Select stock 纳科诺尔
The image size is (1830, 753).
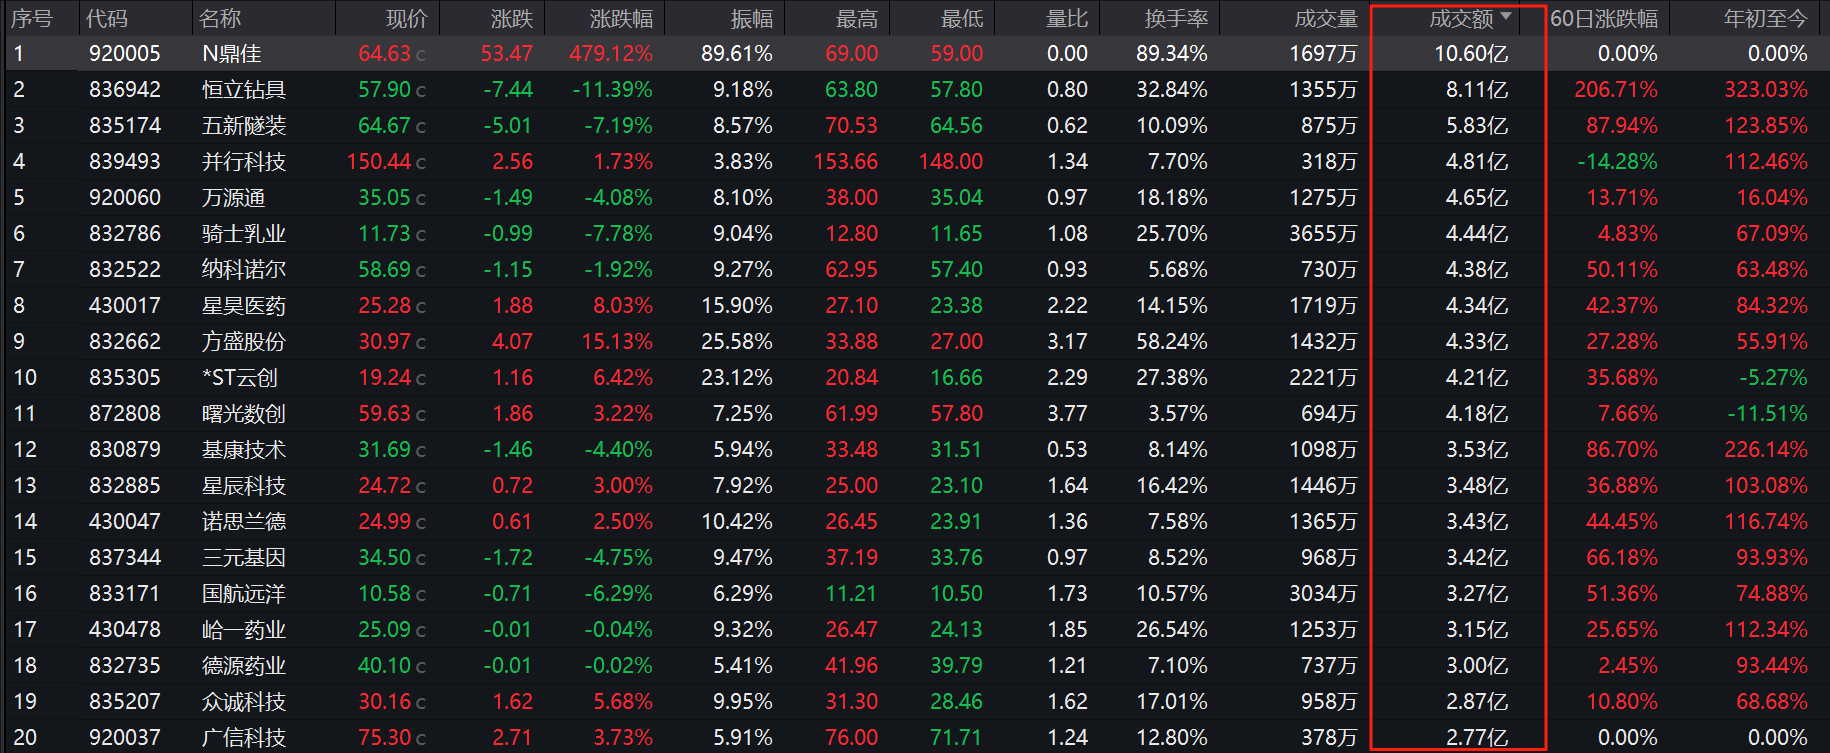point(244,270)
